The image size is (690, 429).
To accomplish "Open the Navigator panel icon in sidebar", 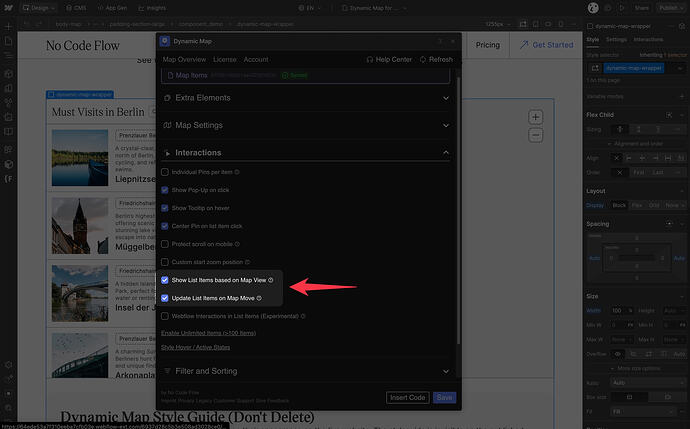I will pyautogui.click(x=8, y=55).
